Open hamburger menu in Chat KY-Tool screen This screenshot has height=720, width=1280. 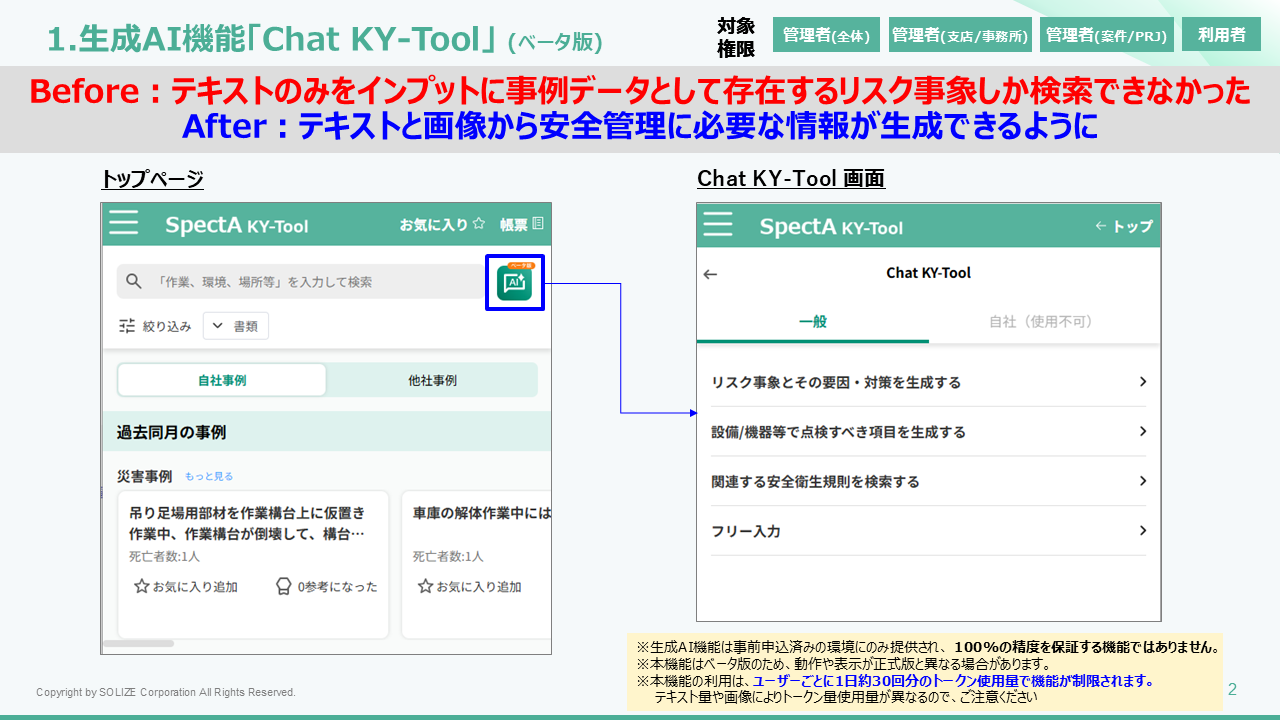point(718,224)
